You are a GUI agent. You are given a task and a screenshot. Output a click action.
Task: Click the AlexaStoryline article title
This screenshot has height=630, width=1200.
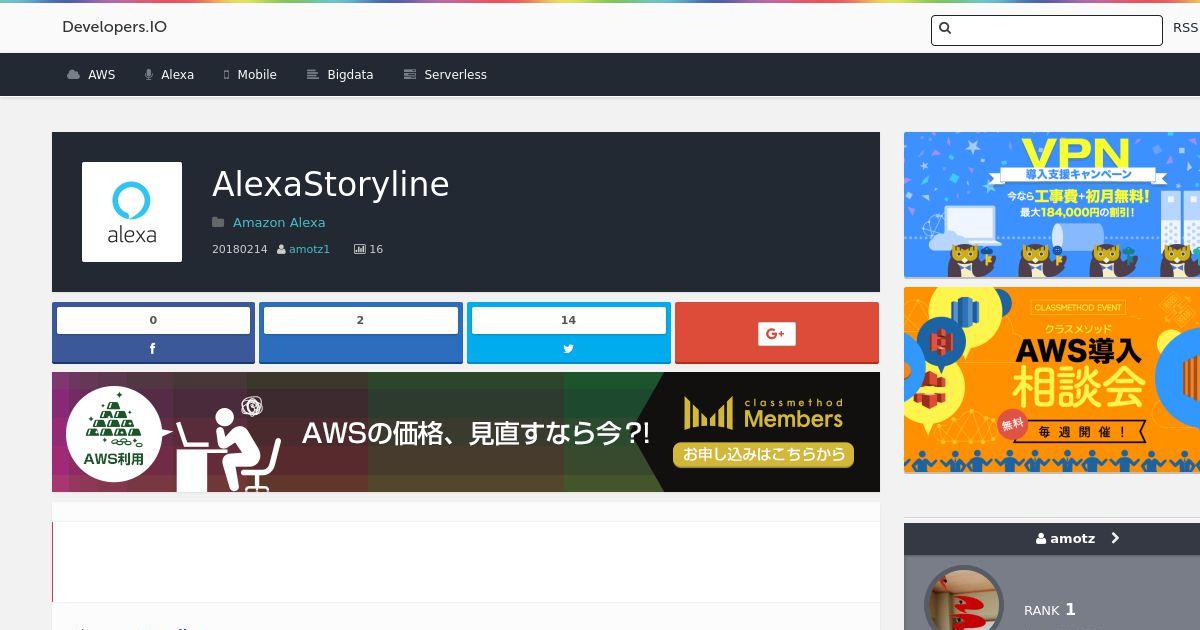[x=330, y=184]
